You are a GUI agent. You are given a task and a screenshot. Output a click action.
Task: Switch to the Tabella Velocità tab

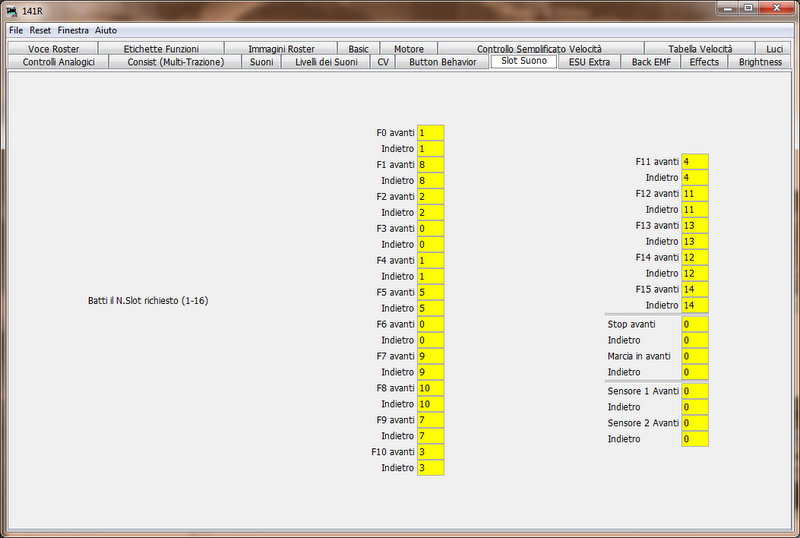click(x=700, y=48)
